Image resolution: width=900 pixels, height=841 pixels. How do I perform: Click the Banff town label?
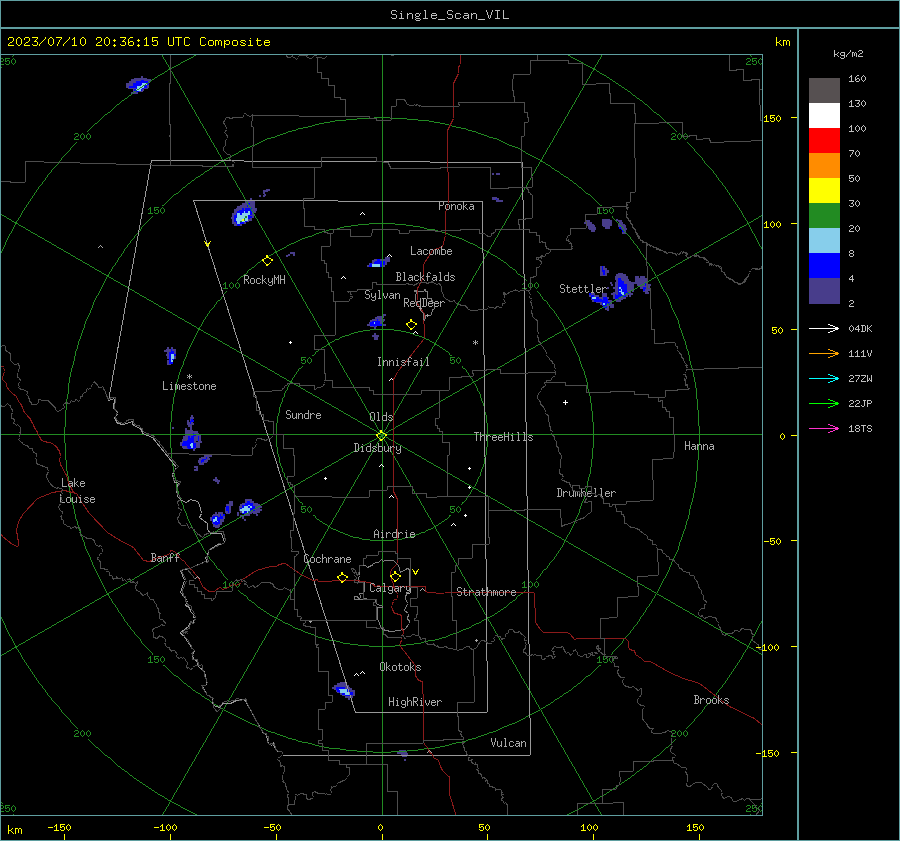165,557
